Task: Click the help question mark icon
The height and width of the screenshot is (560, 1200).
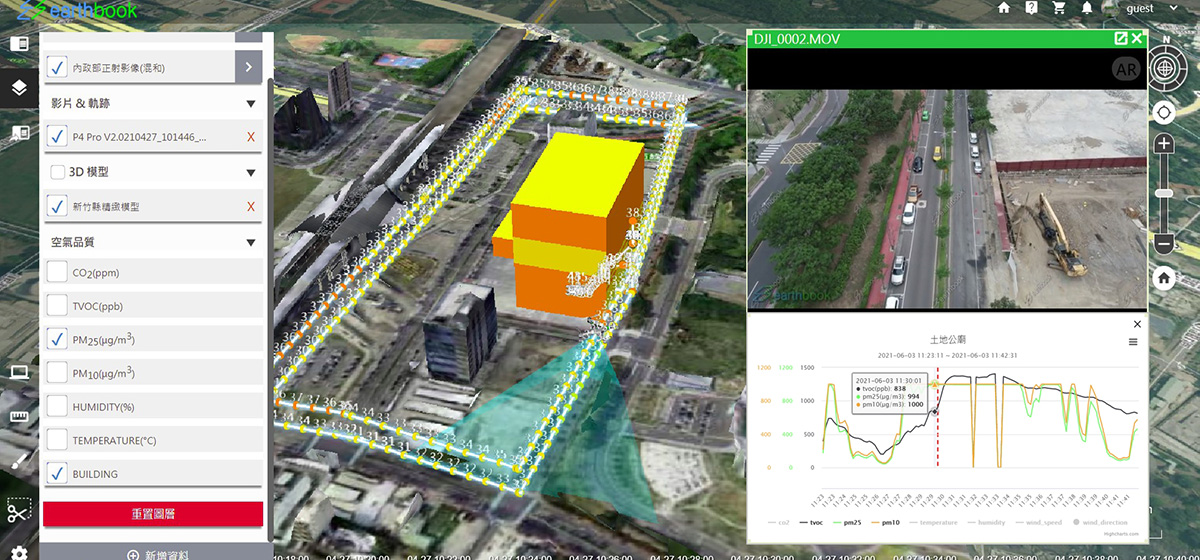Action: 1031,8
